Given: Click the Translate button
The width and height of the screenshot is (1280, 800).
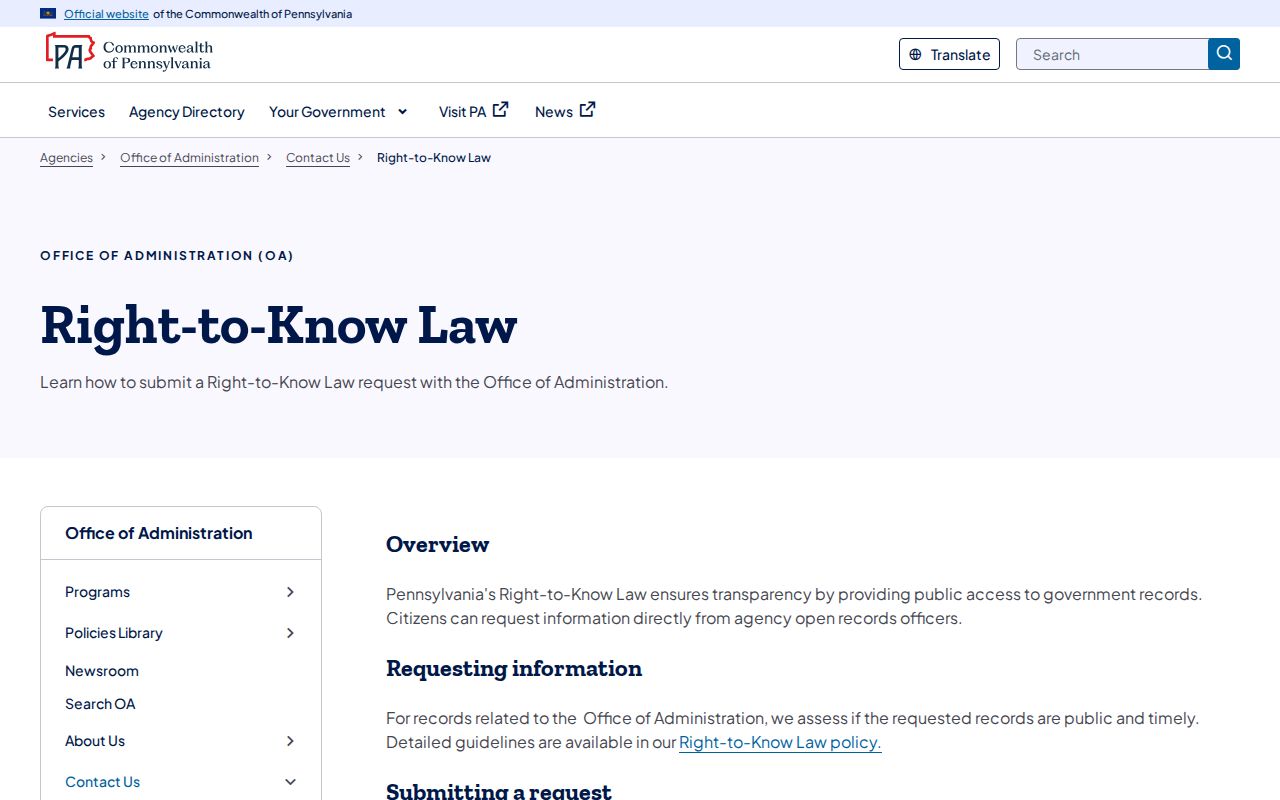Looking at the screenshot, I should point(949,54).
